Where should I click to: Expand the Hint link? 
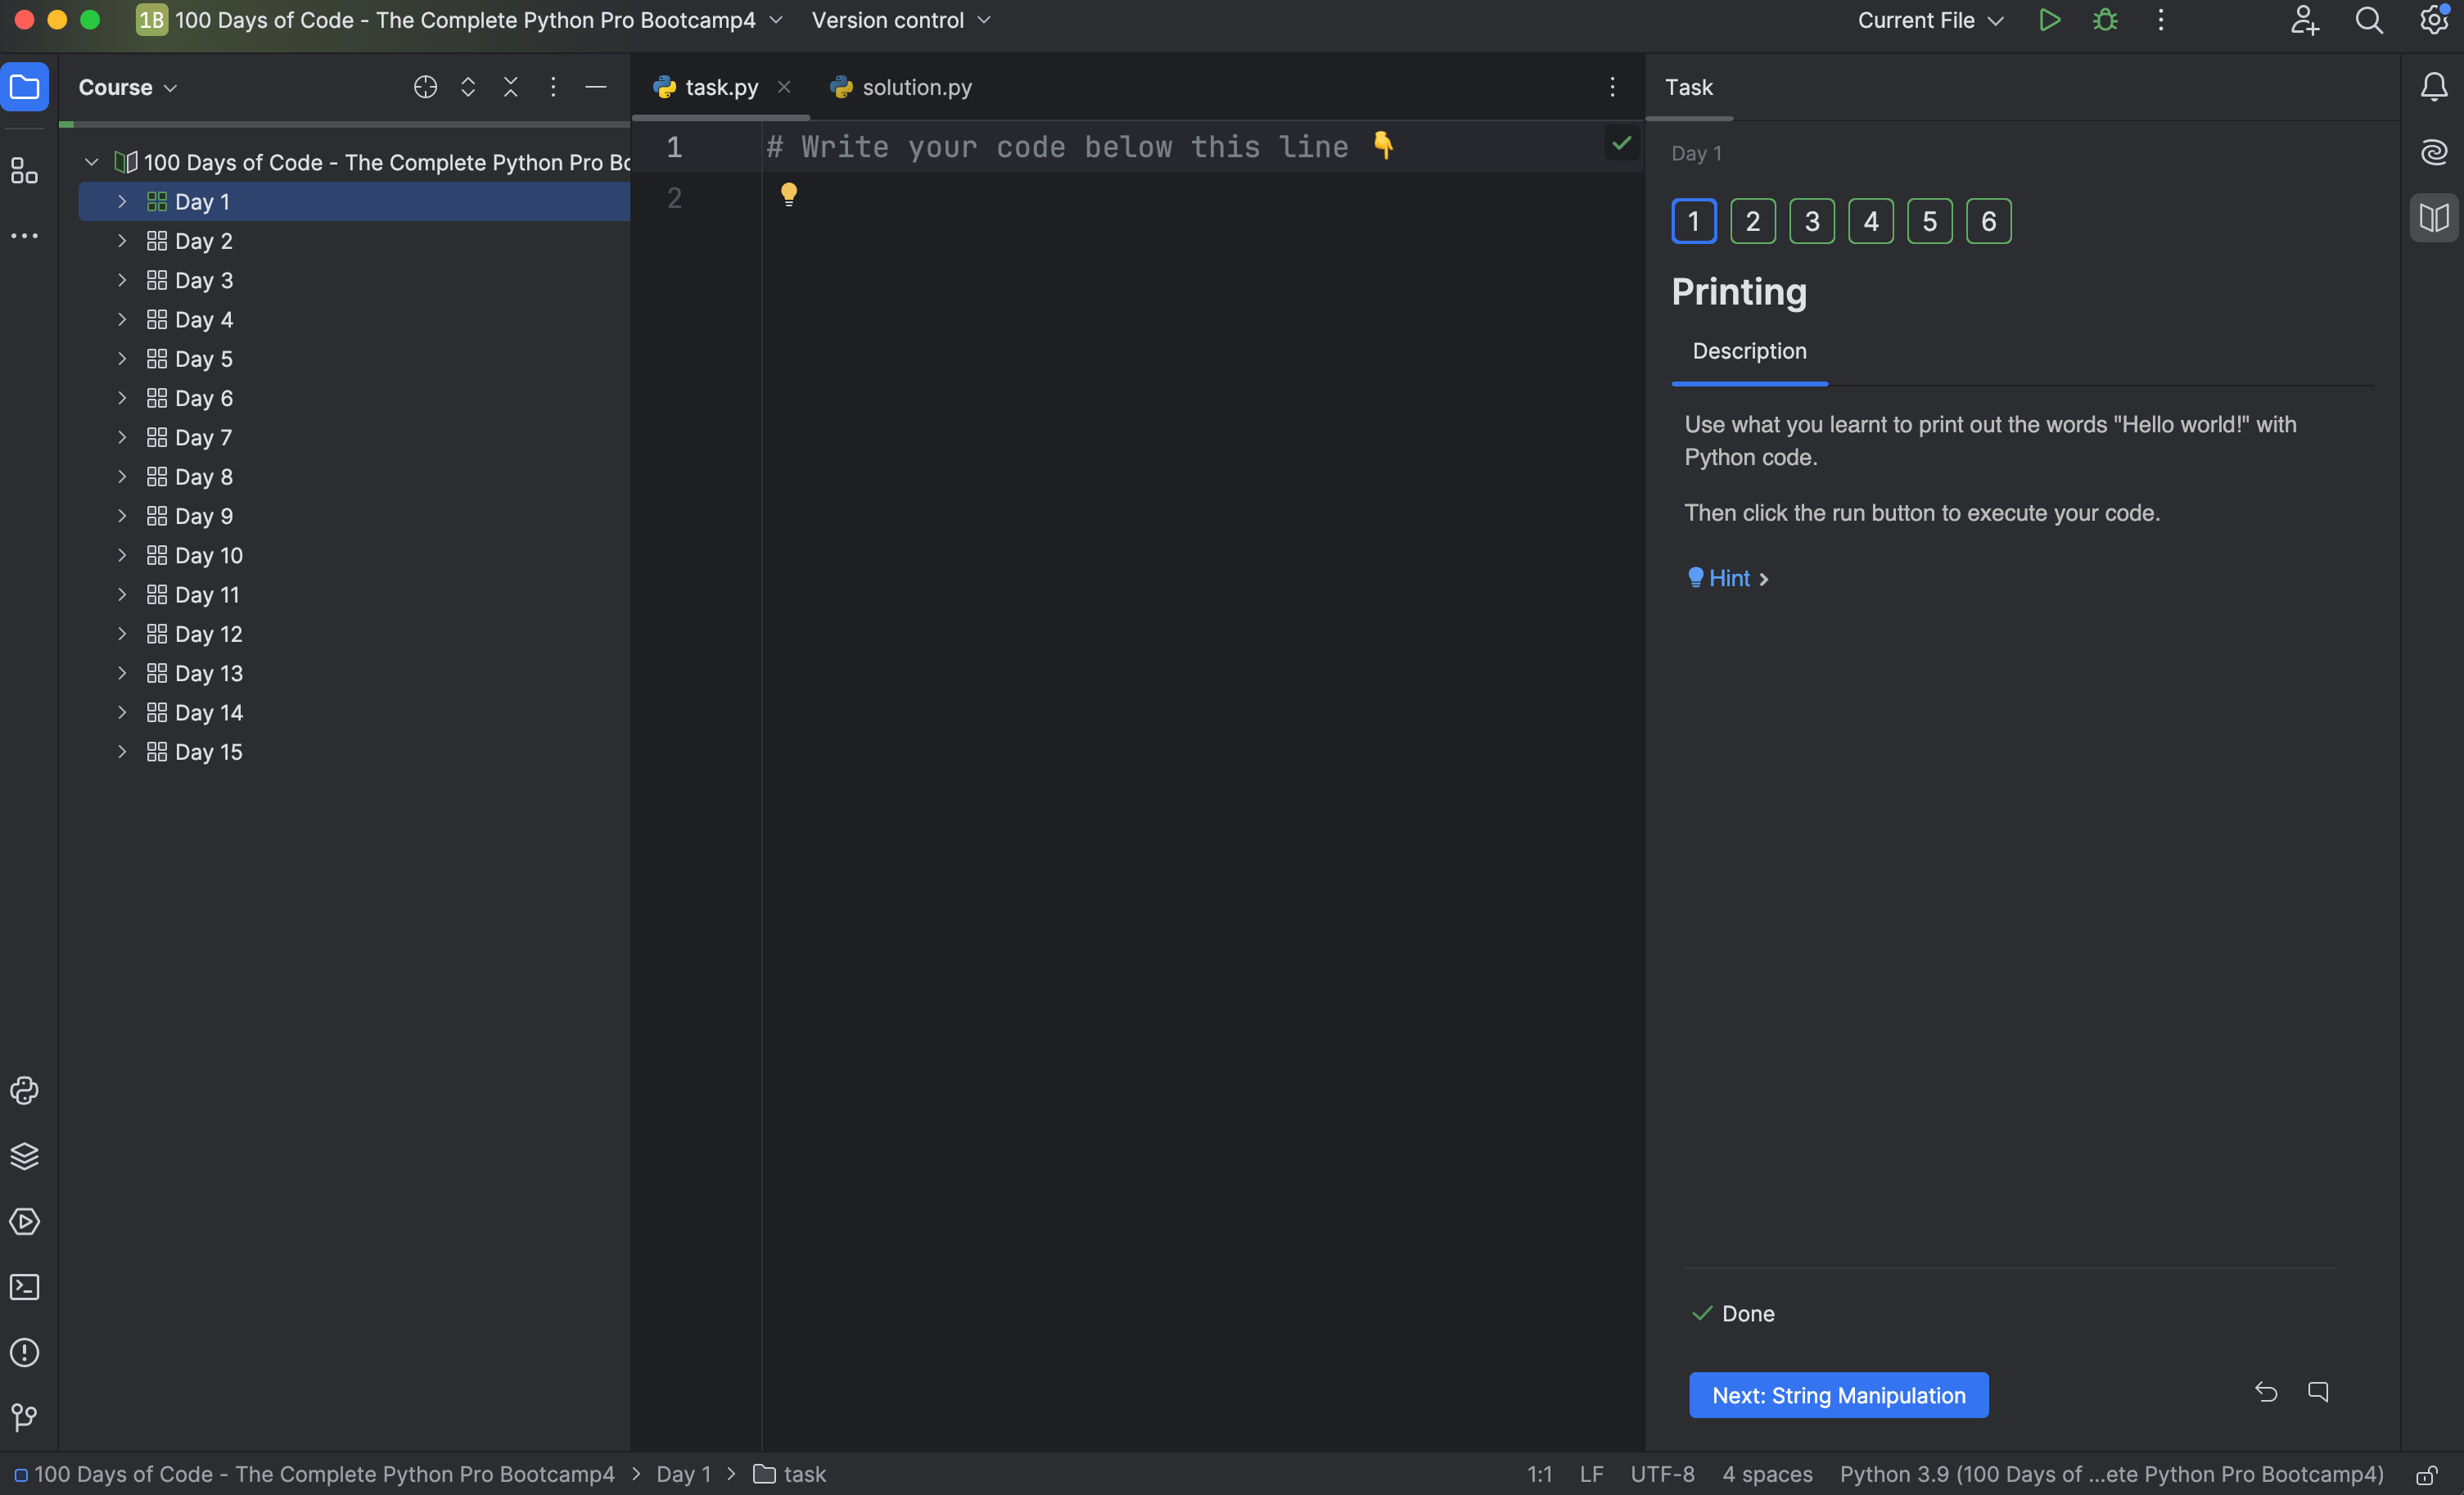tap(1729, 578)
